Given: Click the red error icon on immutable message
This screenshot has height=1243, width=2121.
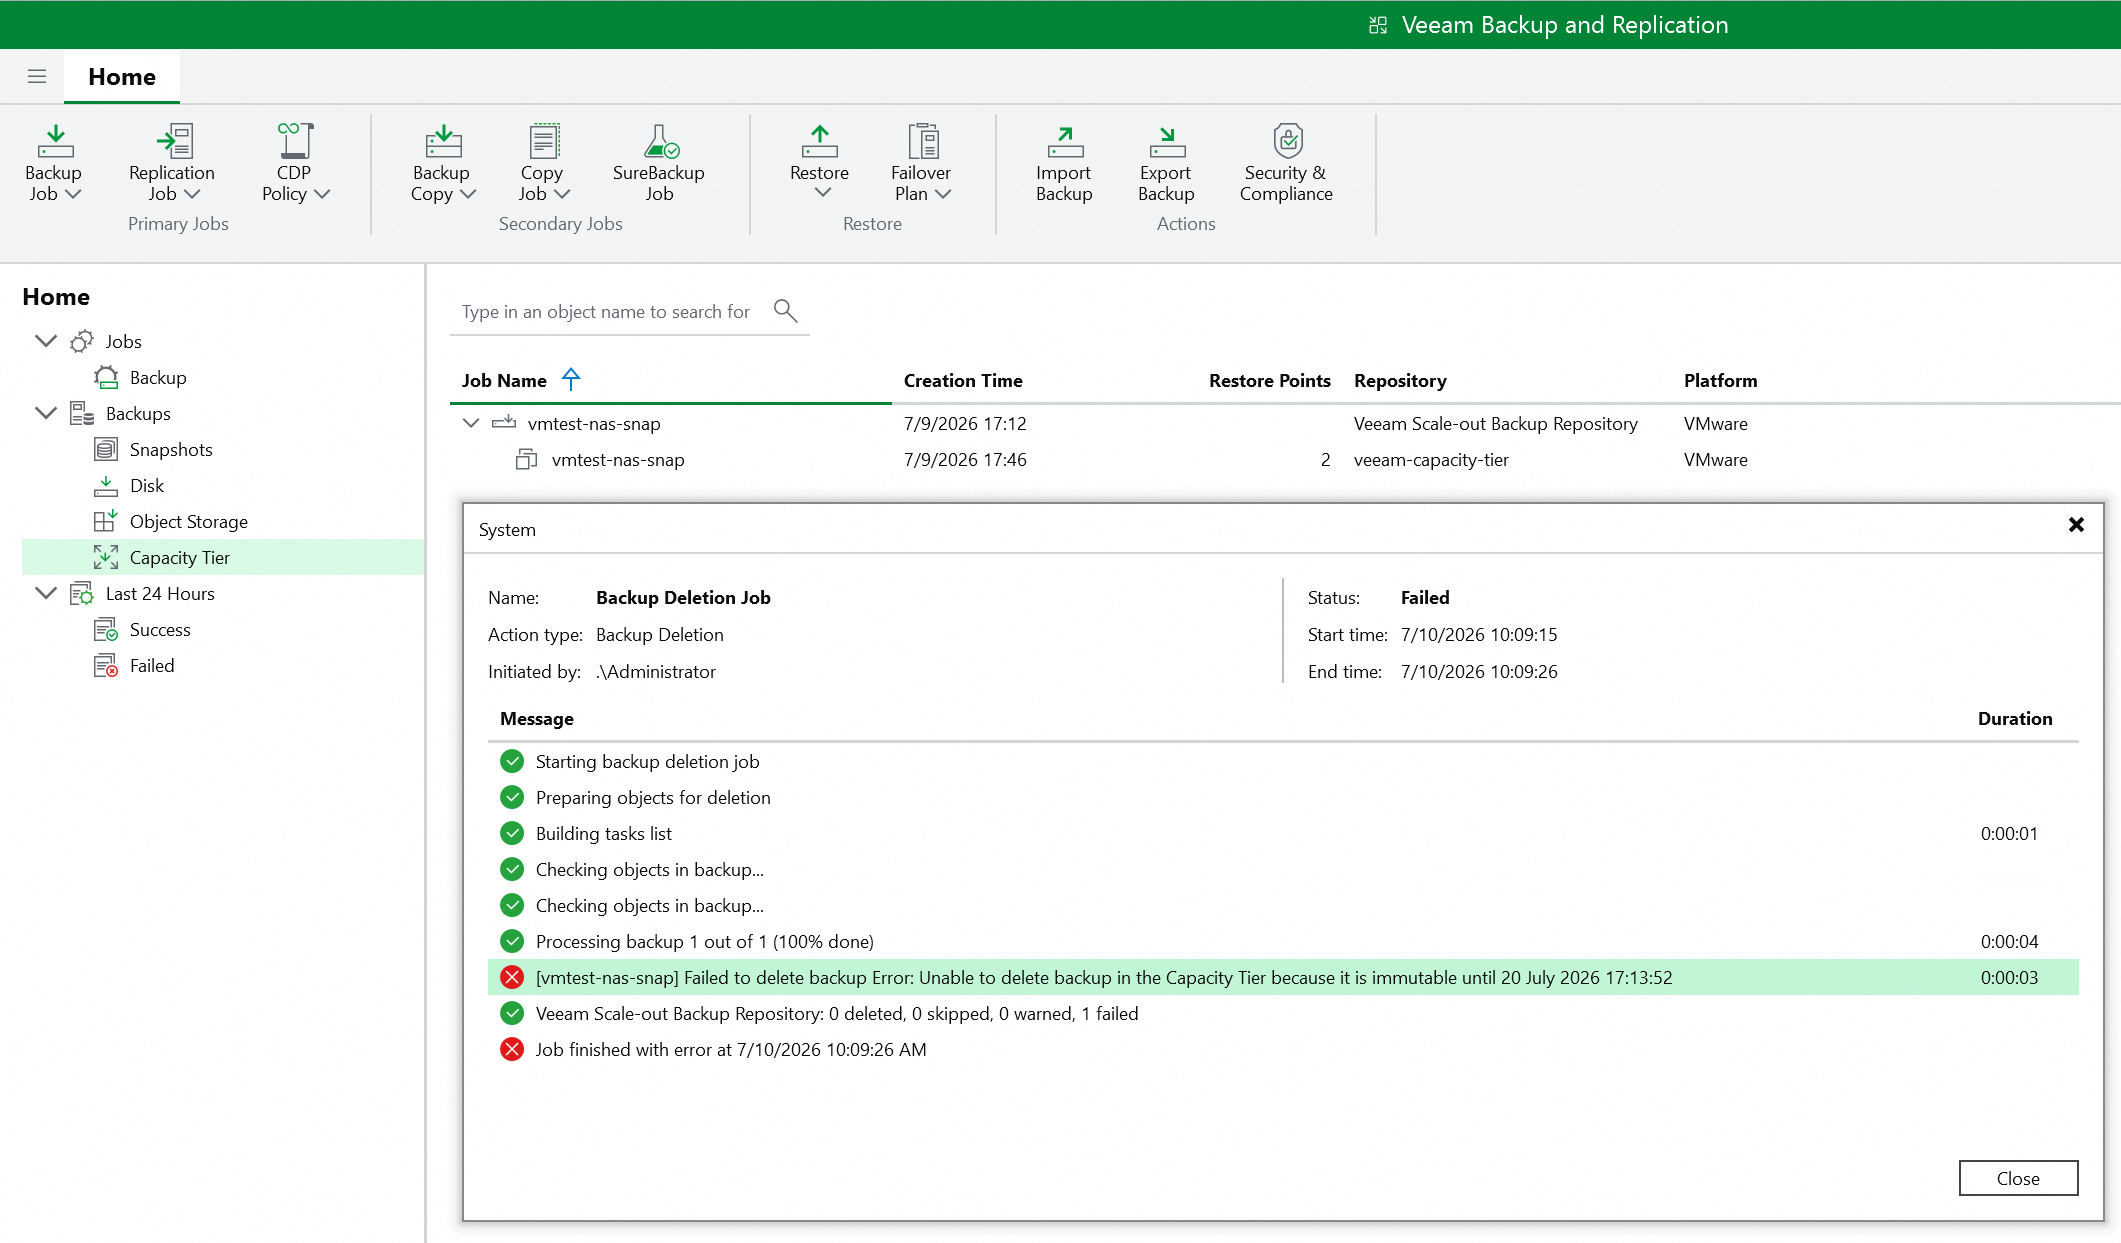Looking at the screenshot, I should coord(512,977).
